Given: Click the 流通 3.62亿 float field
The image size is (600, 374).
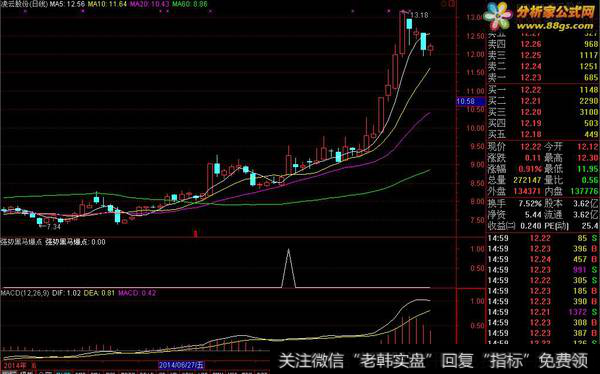Looking at the screenshot, I should point(571,214).
